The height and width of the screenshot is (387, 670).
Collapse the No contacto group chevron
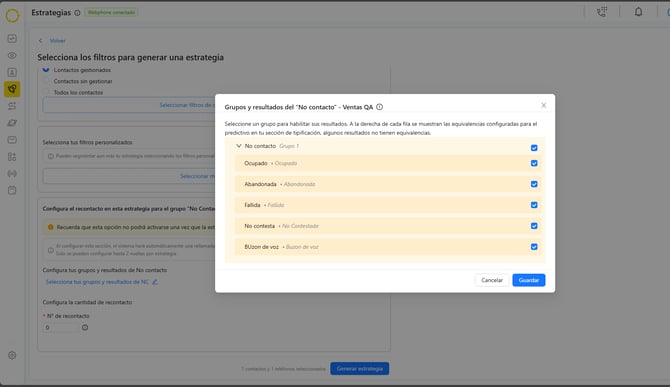coord(239,146)
